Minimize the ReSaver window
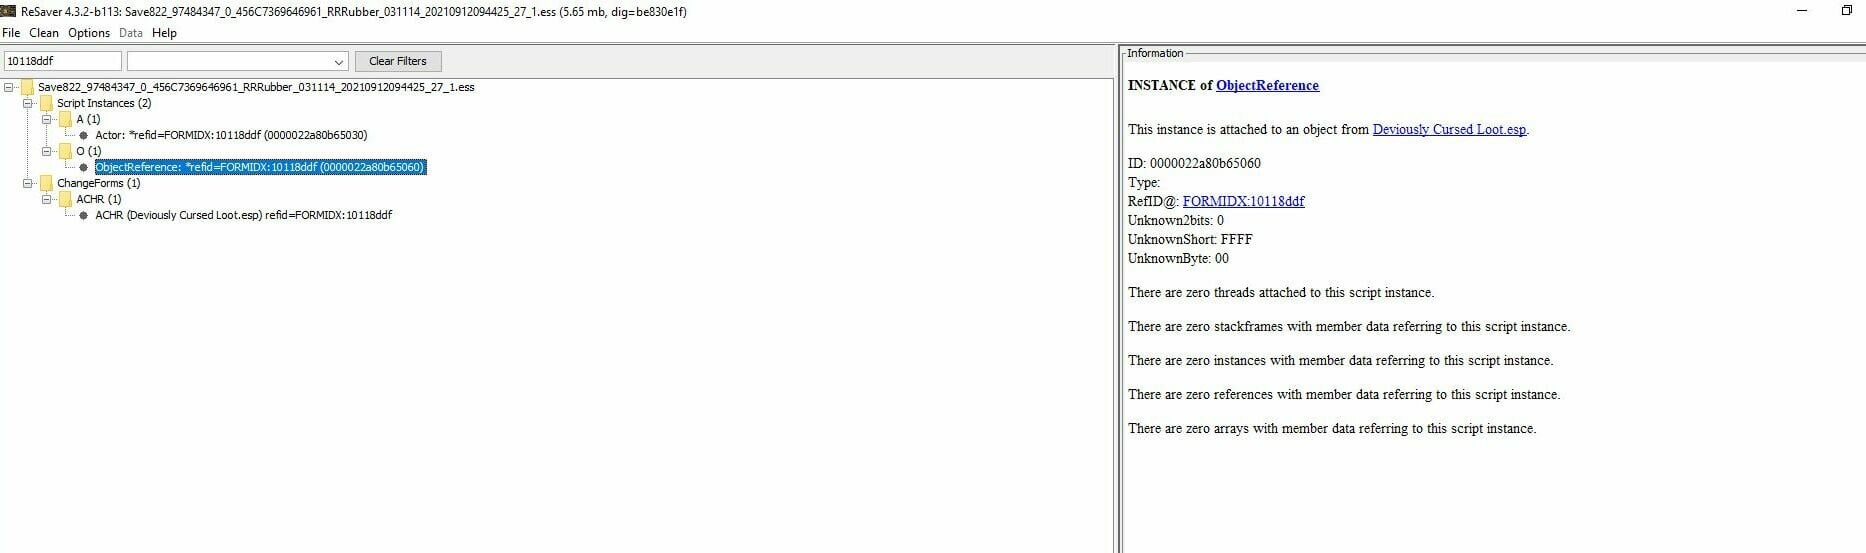This screenshot has width=1866, height=553. pos(1802,11)
